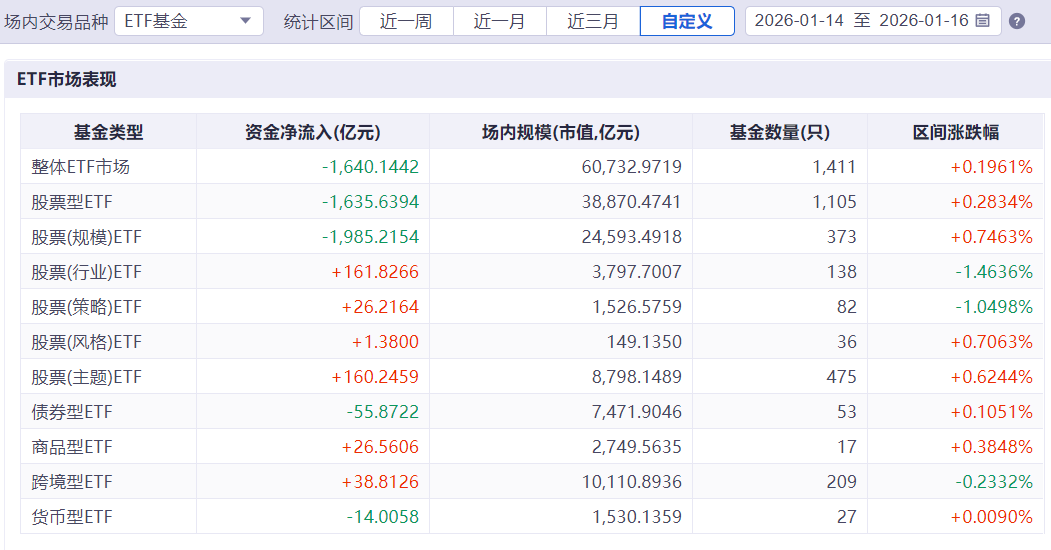Click the market size value 24,593.4918
Viewport: 1051px width, 550px height.
(631, 236)
